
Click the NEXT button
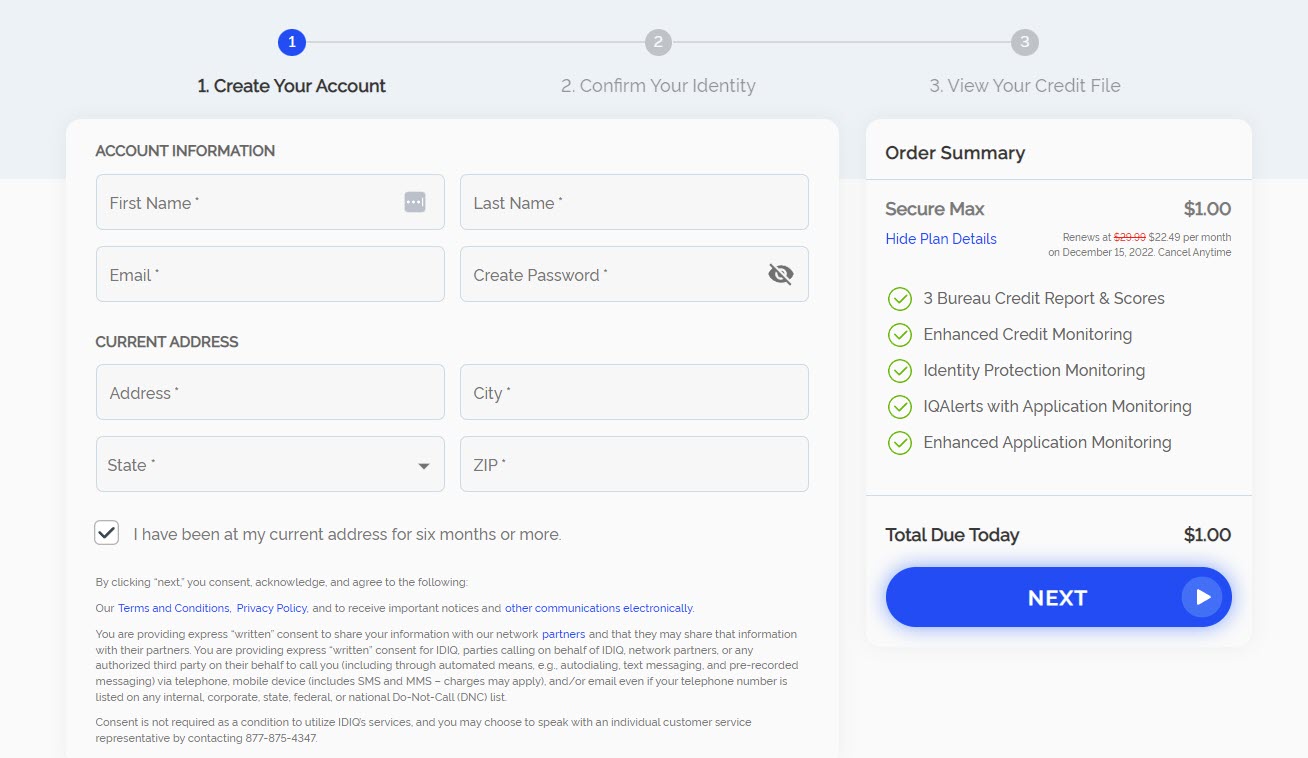1058,597
